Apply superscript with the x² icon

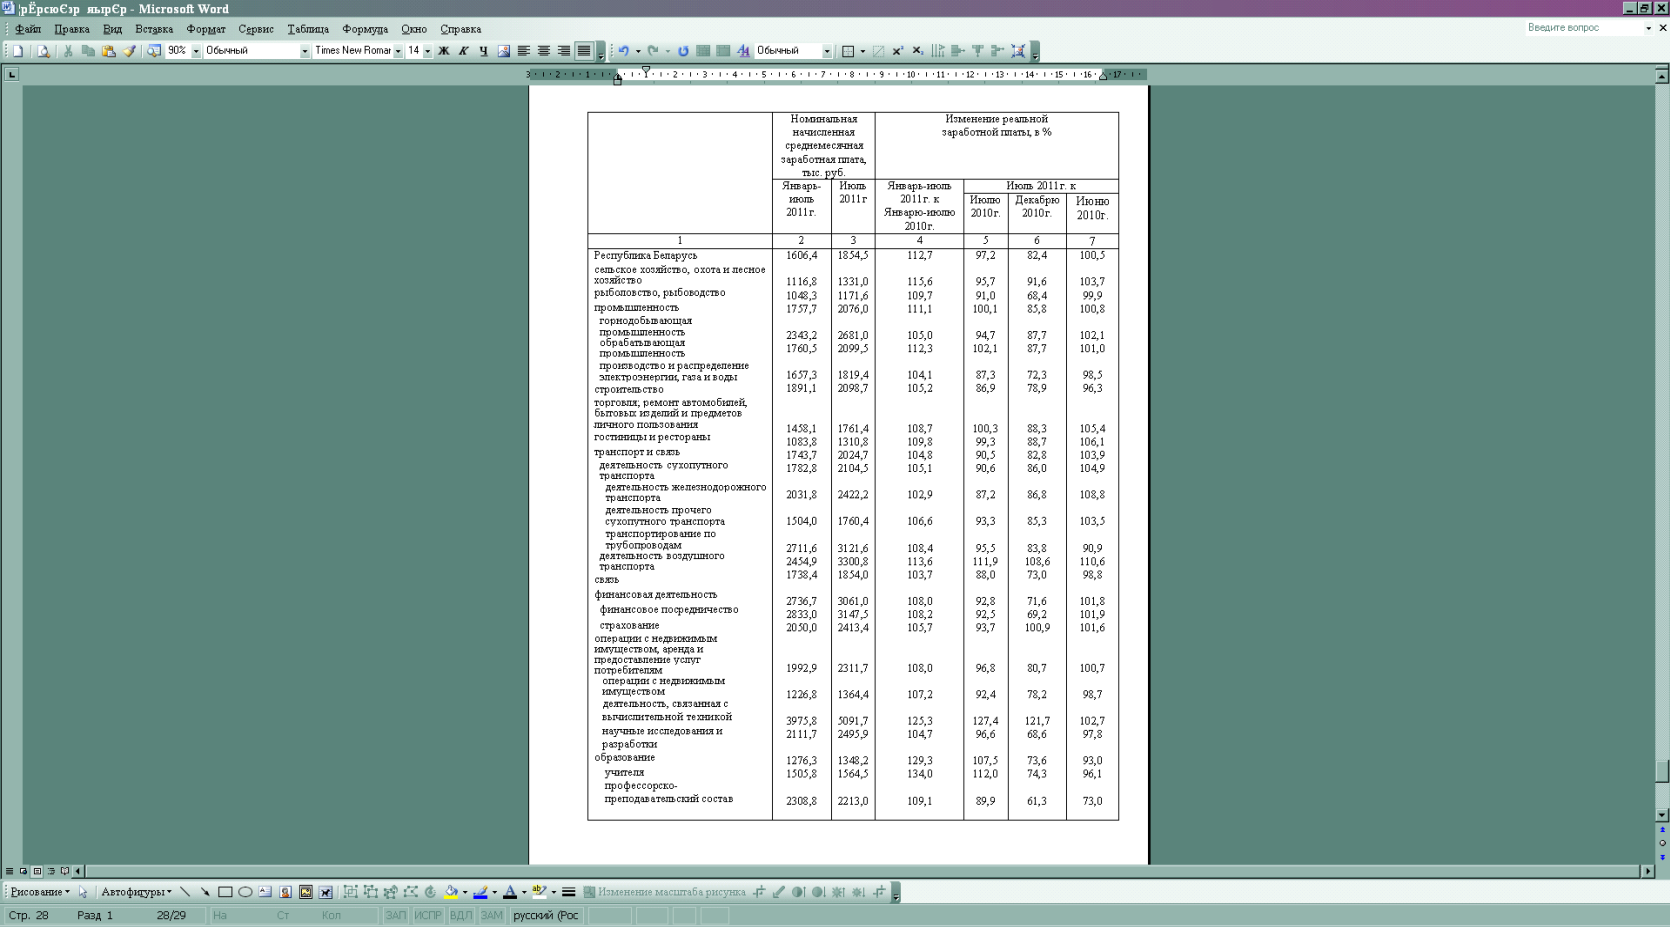(898, 51)
